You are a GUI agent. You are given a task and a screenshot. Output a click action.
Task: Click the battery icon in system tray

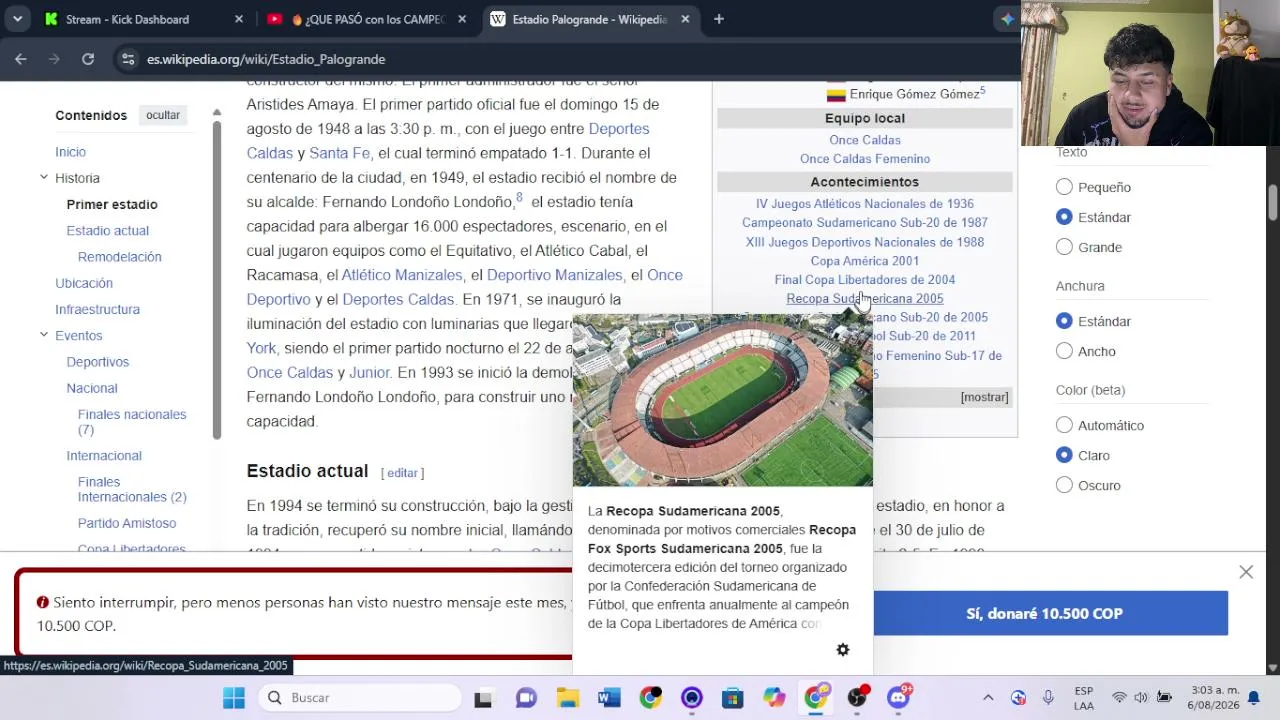pyautogui.click(x=1164, y=698)
